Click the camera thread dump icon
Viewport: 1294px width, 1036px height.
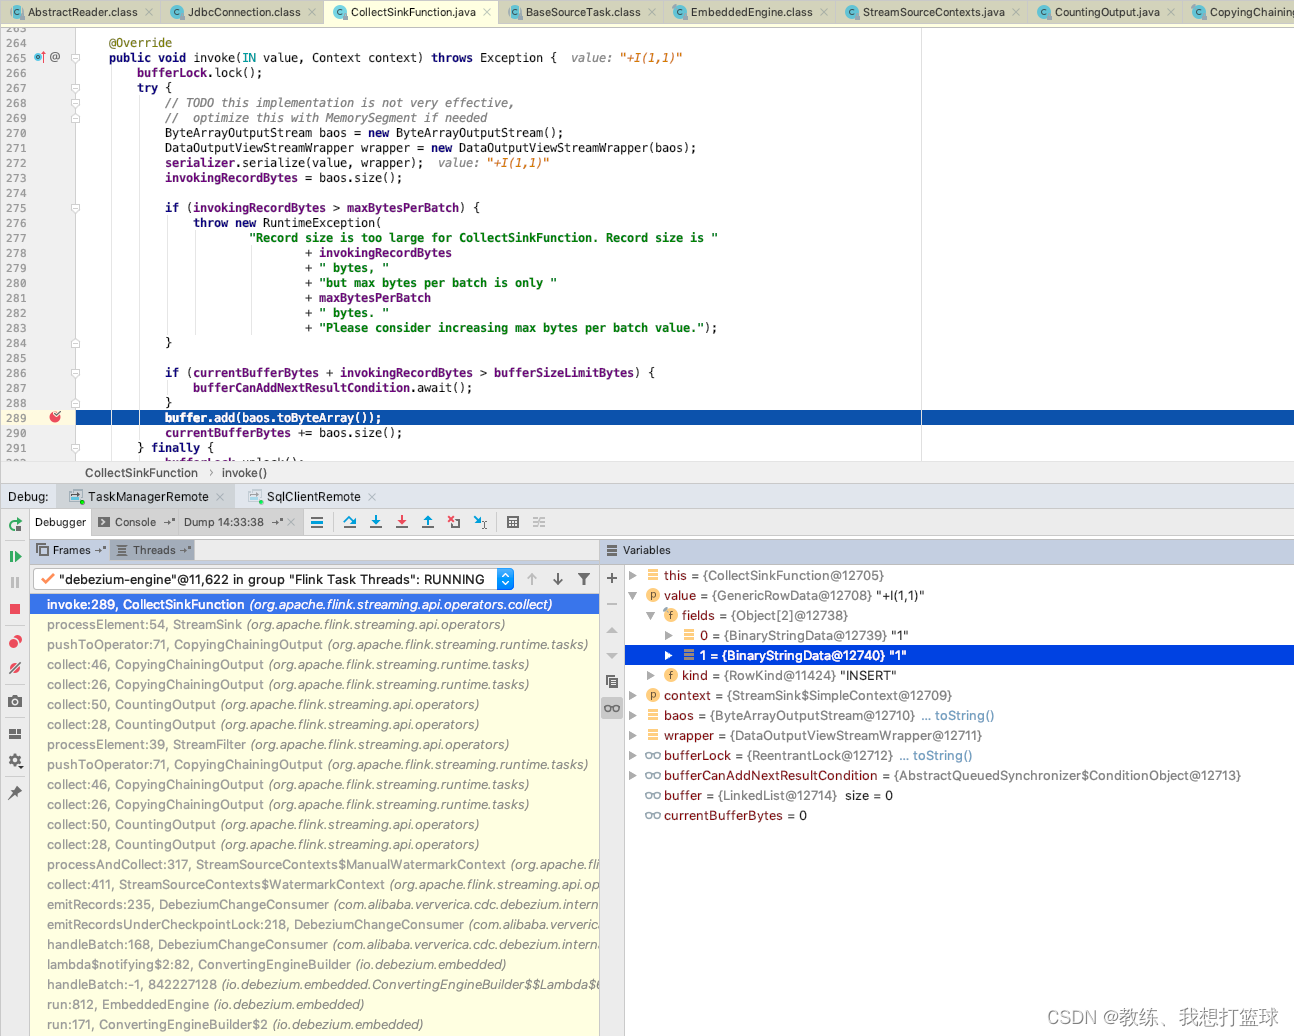(15, 702)
